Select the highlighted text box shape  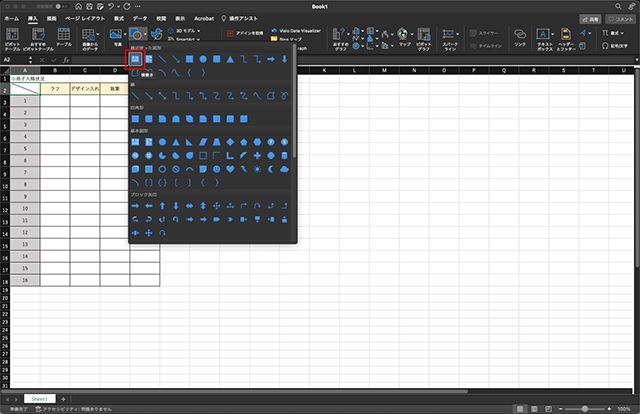pos(135,59)
